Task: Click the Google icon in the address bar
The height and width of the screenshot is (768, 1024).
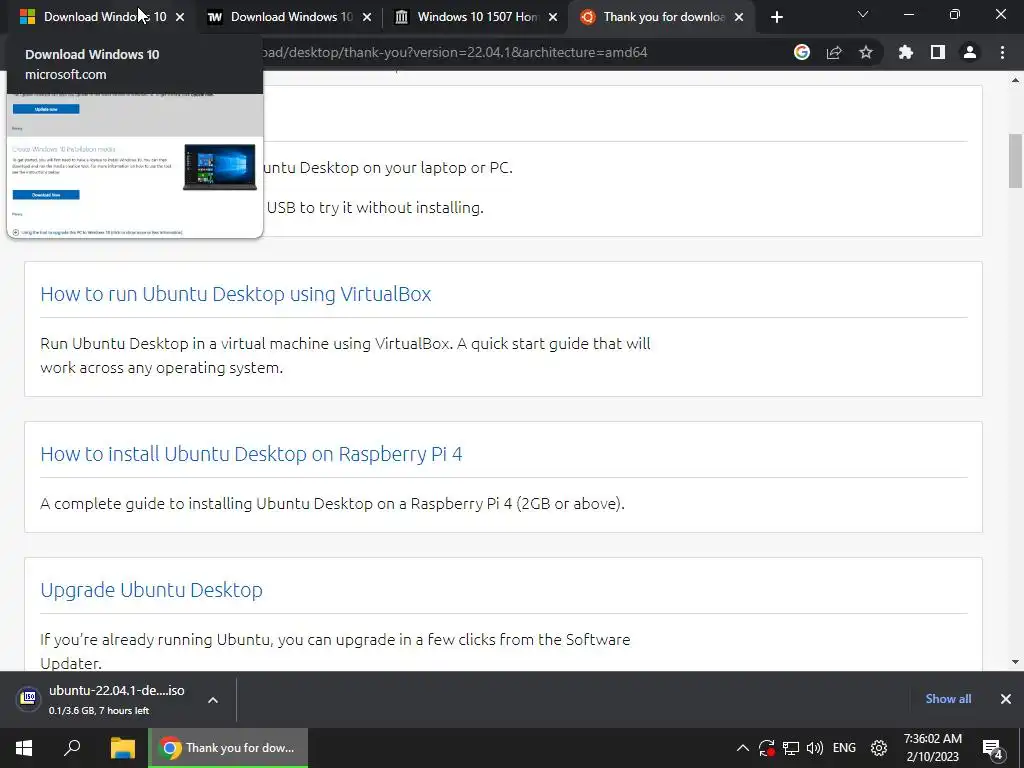Action: pos(802,52)
